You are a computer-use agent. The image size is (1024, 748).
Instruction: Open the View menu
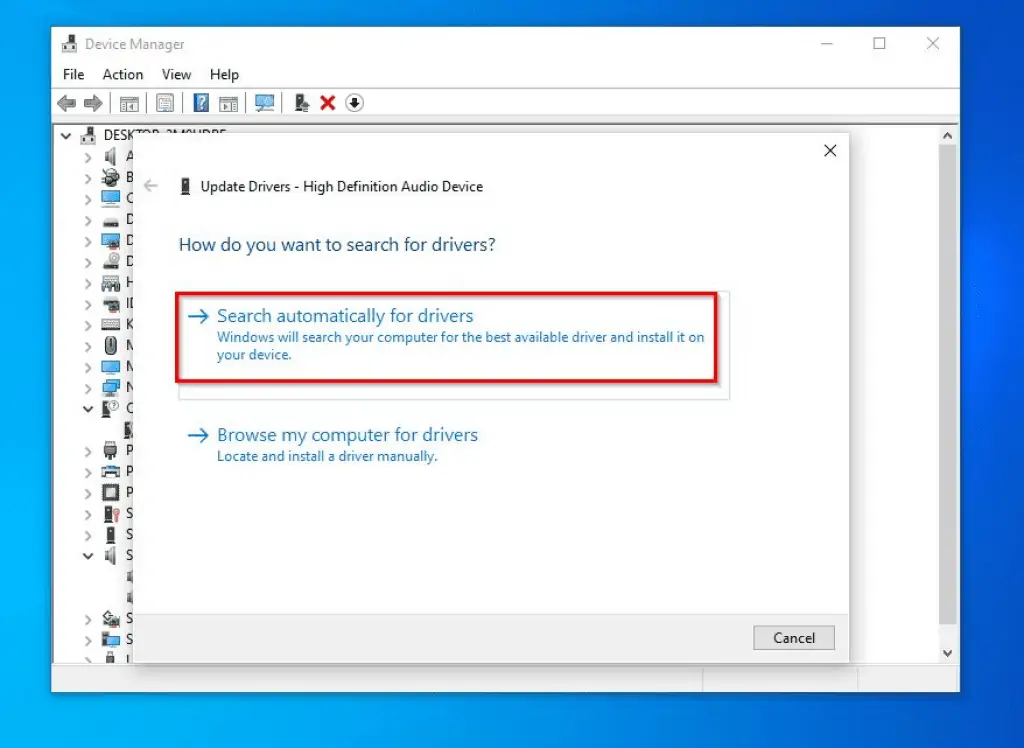176,74
